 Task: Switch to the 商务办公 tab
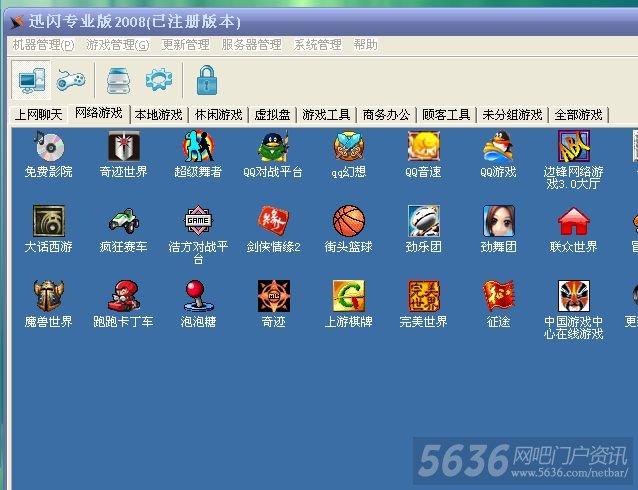[386, 115]
